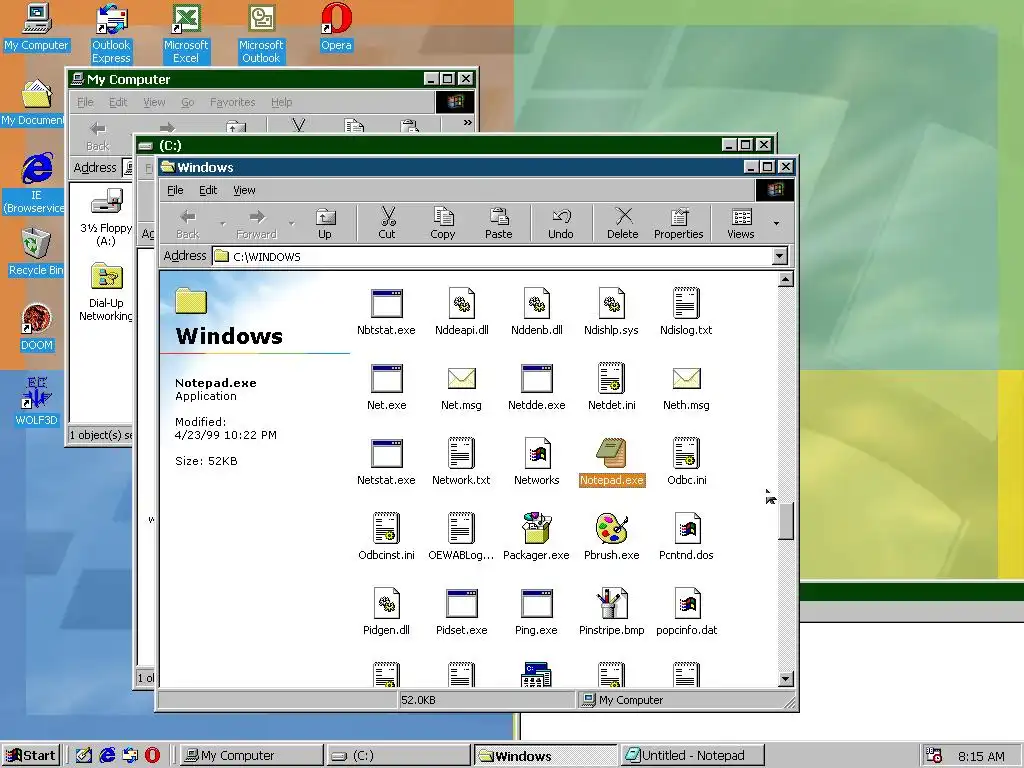This screenshot has width=1024, height=768.
Task: Select the Nddeapi.dll file
Action: (462, 312)
